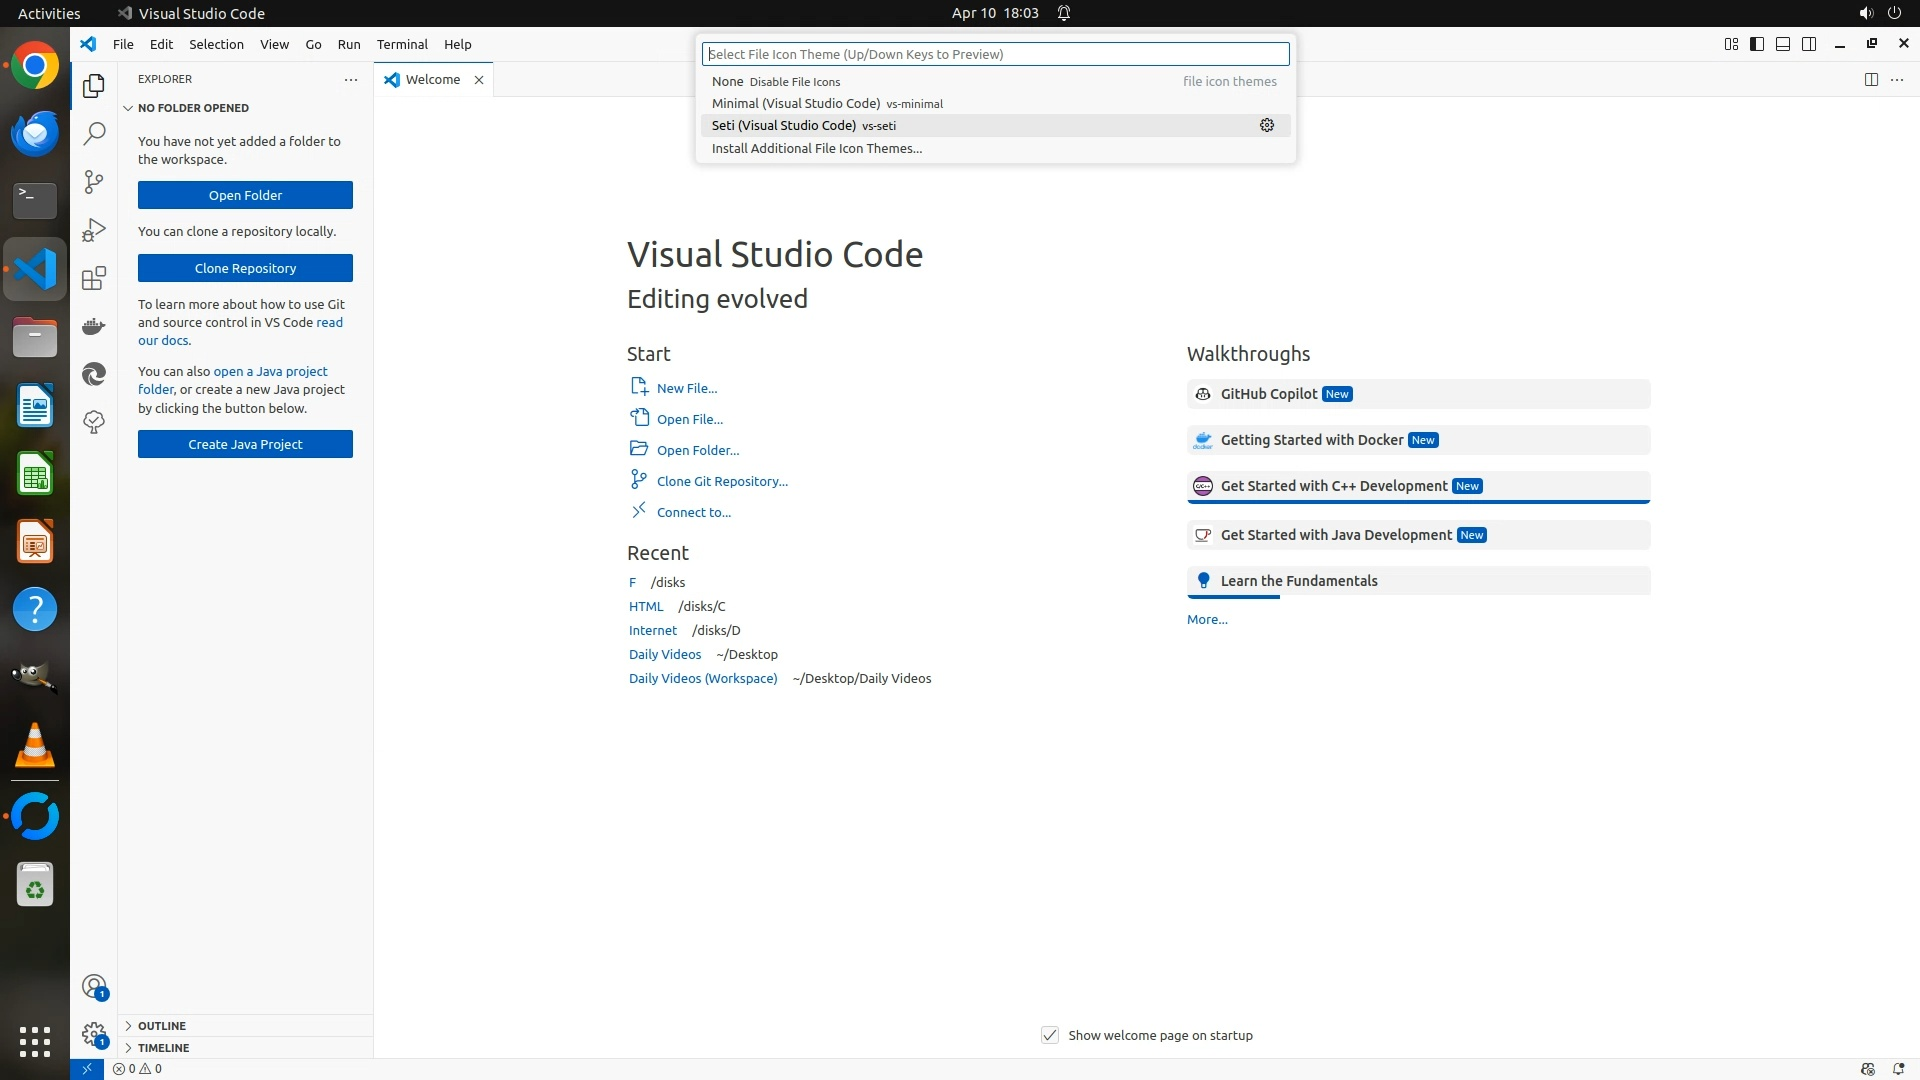Click the Select File Icon Theme input
The width and height of the screenshot is (1920, 1080).
pyautogui.click(x=996, y=54)
